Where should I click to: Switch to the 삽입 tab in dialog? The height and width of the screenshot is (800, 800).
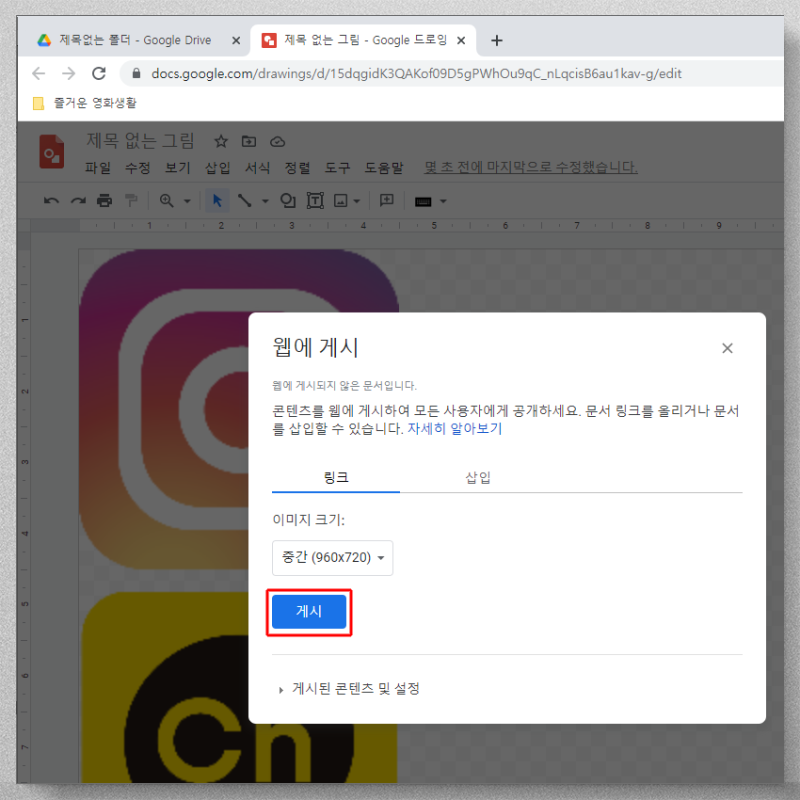478,478
